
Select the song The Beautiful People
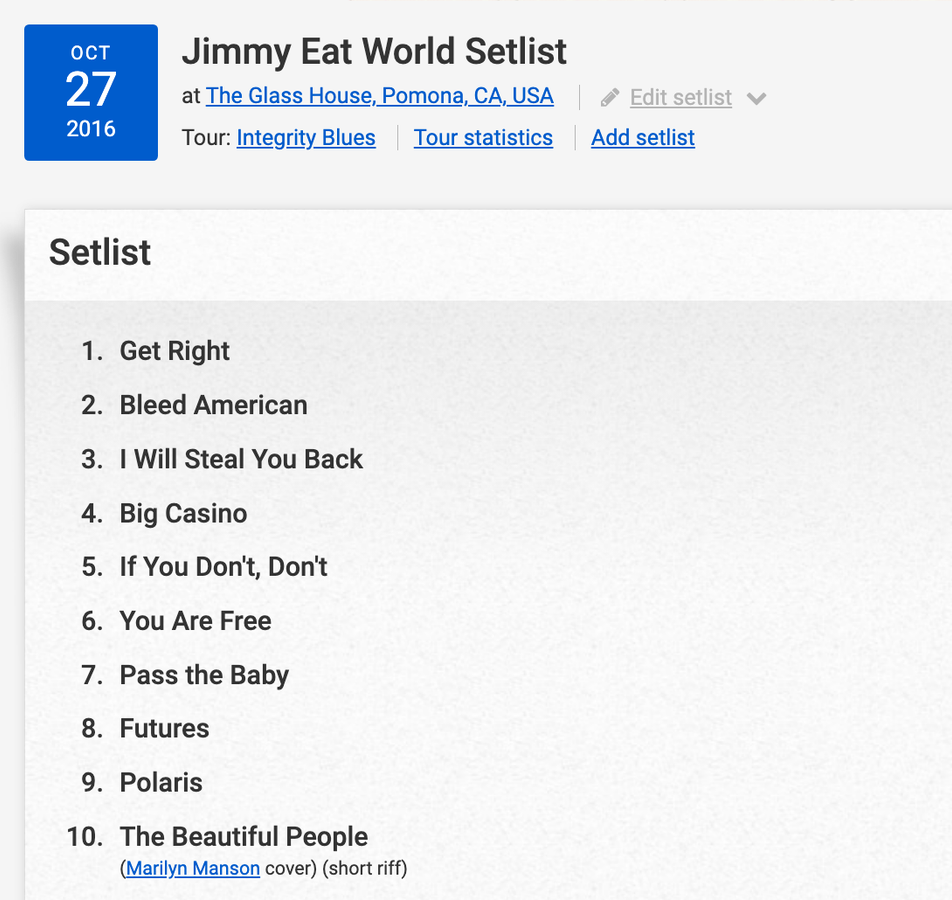coord(243,837)
